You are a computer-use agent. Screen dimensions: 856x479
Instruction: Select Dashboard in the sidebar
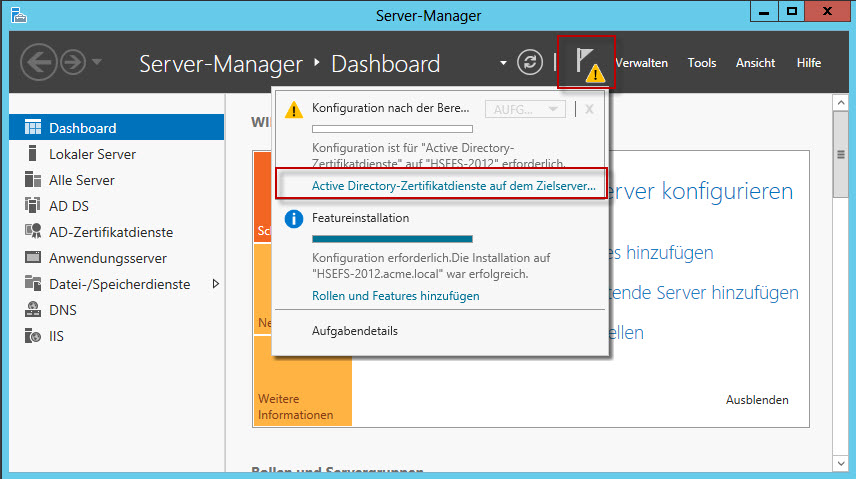tap(117, 127)
